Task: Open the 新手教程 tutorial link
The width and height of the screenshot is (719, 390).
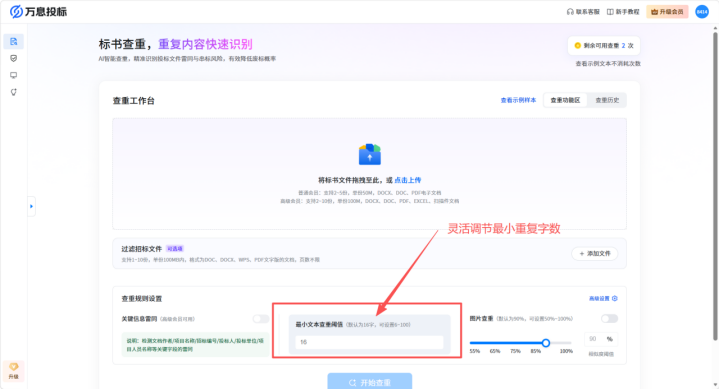Action: coord(623,12)
